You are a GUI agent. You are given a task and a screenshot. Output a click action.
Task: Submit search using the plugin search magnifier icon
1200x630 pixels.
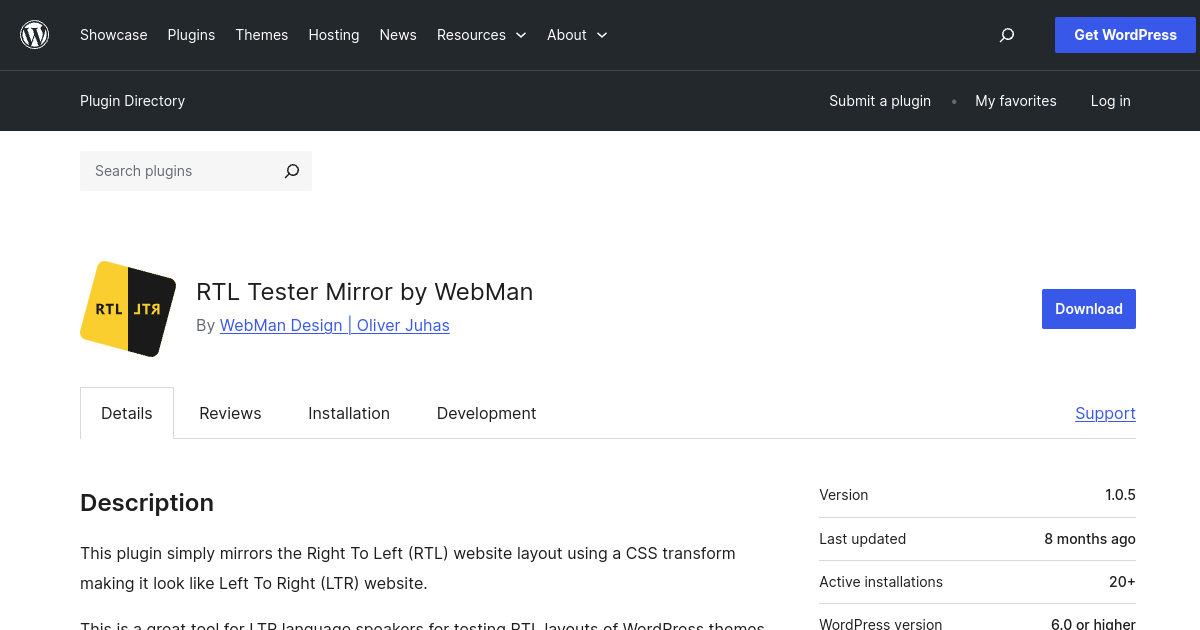click(292, 171)
